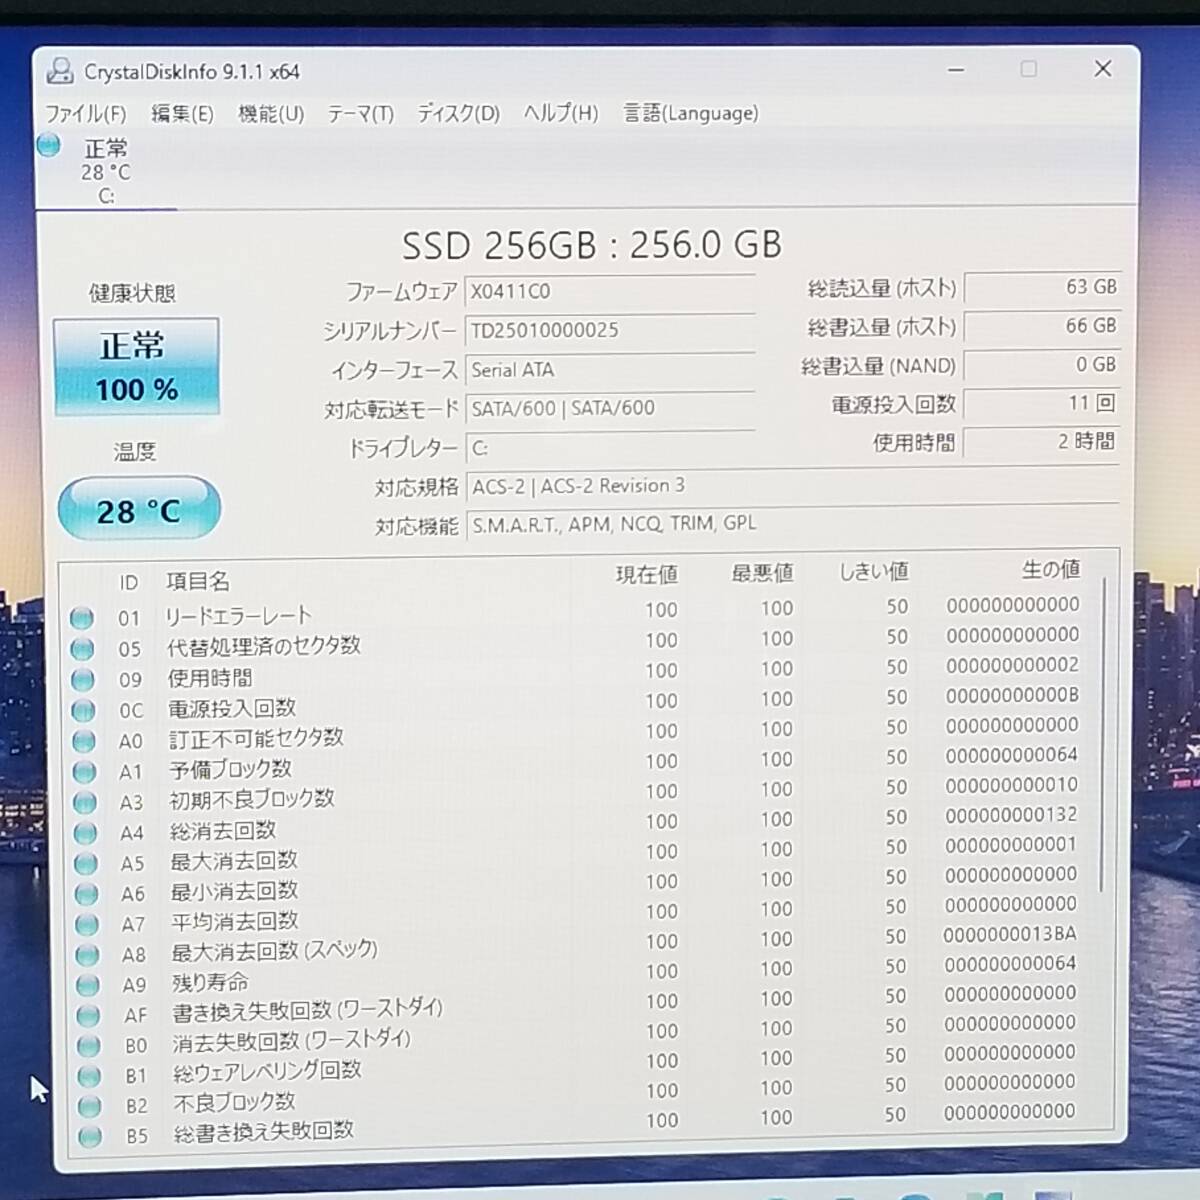Click total host writes value 66 GB
1200x1200 pixels.
coord(1042,326)
